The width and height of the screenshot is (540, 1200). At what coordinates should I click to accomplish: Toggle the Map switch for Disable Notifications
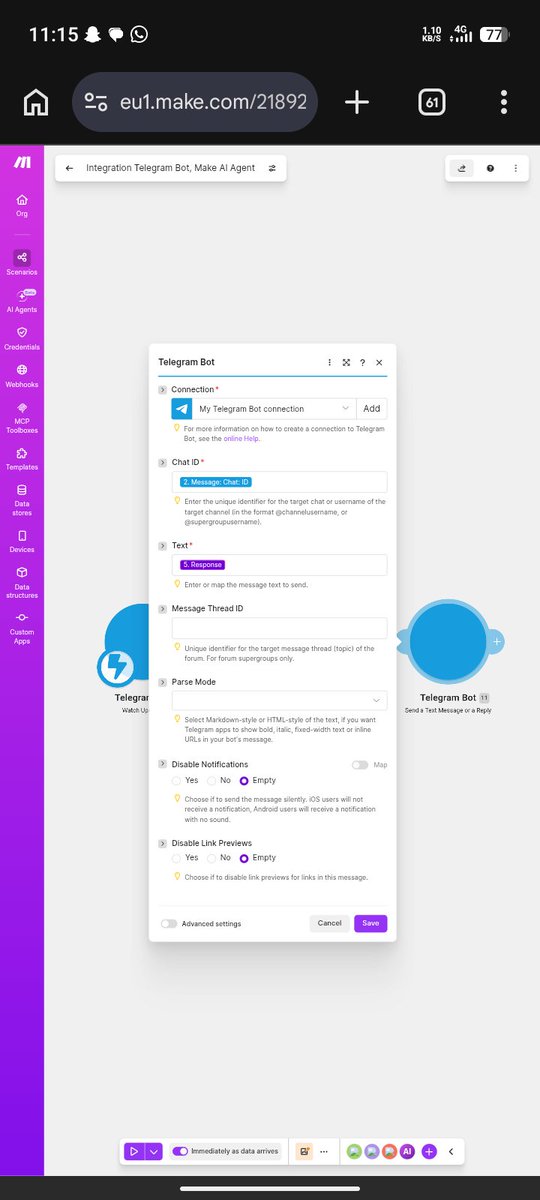[360, 765]
